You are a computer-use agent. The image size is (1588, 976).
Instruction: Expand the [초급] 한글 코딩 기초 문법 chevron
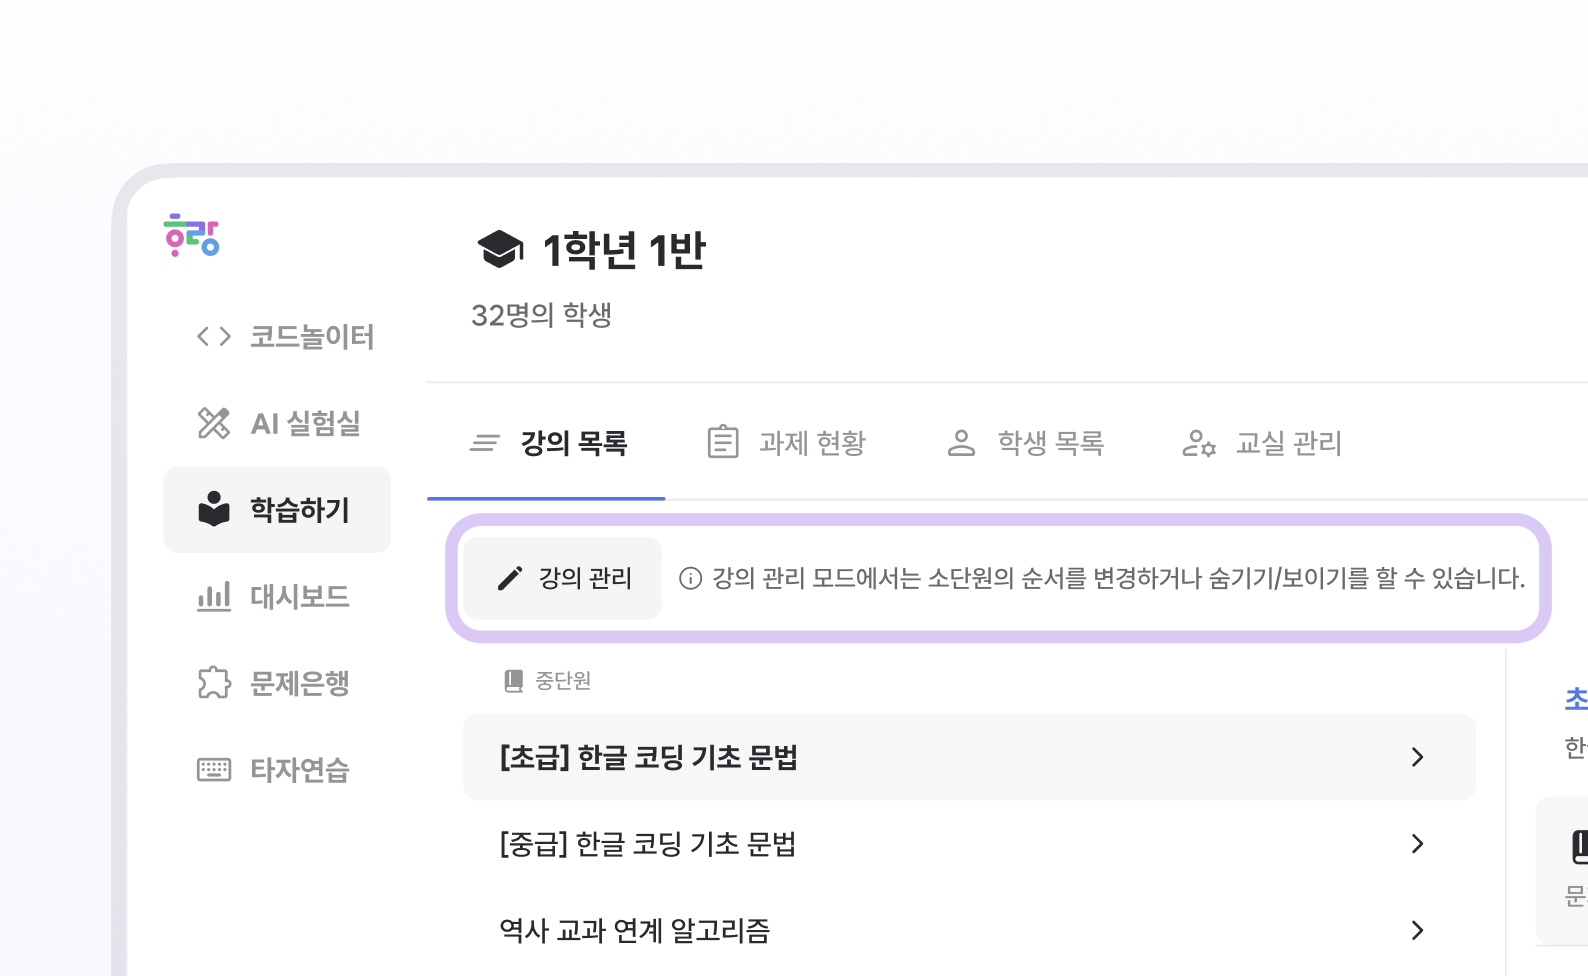1417,757
